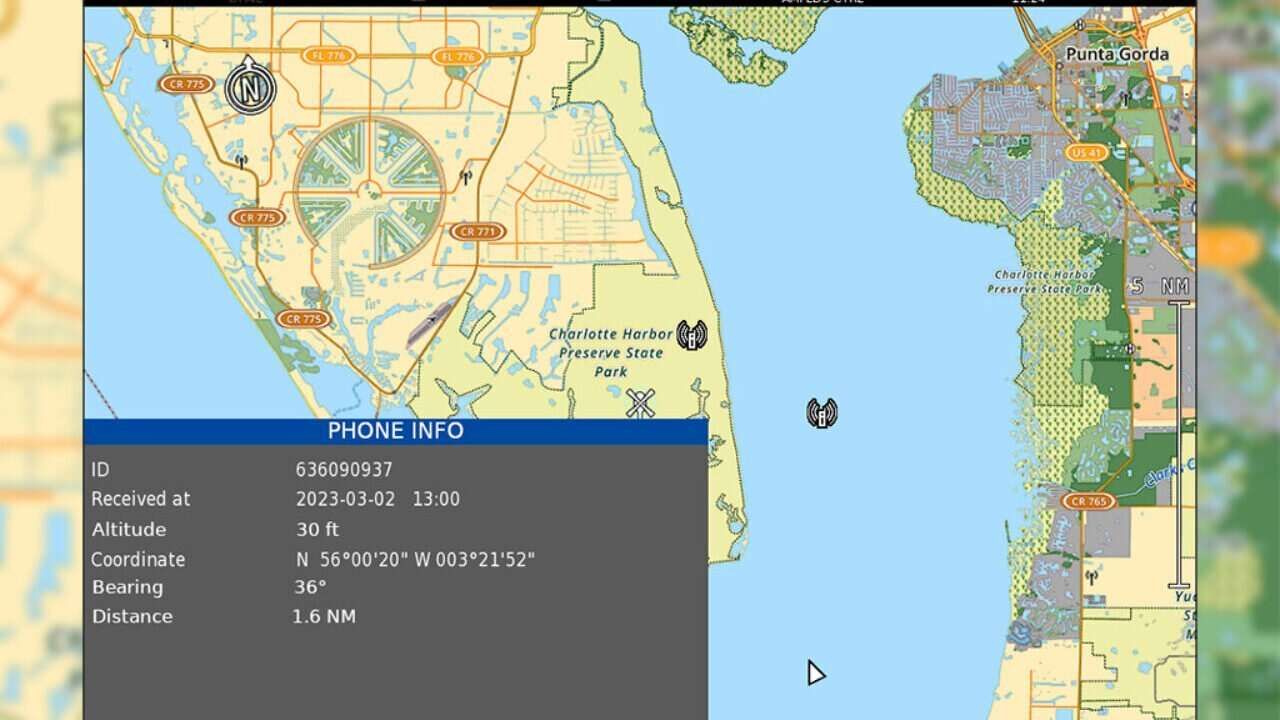The image size is (1280, 720).
Task: Click the 5 NM map scale bar
Action: (x=1179, y=444)
